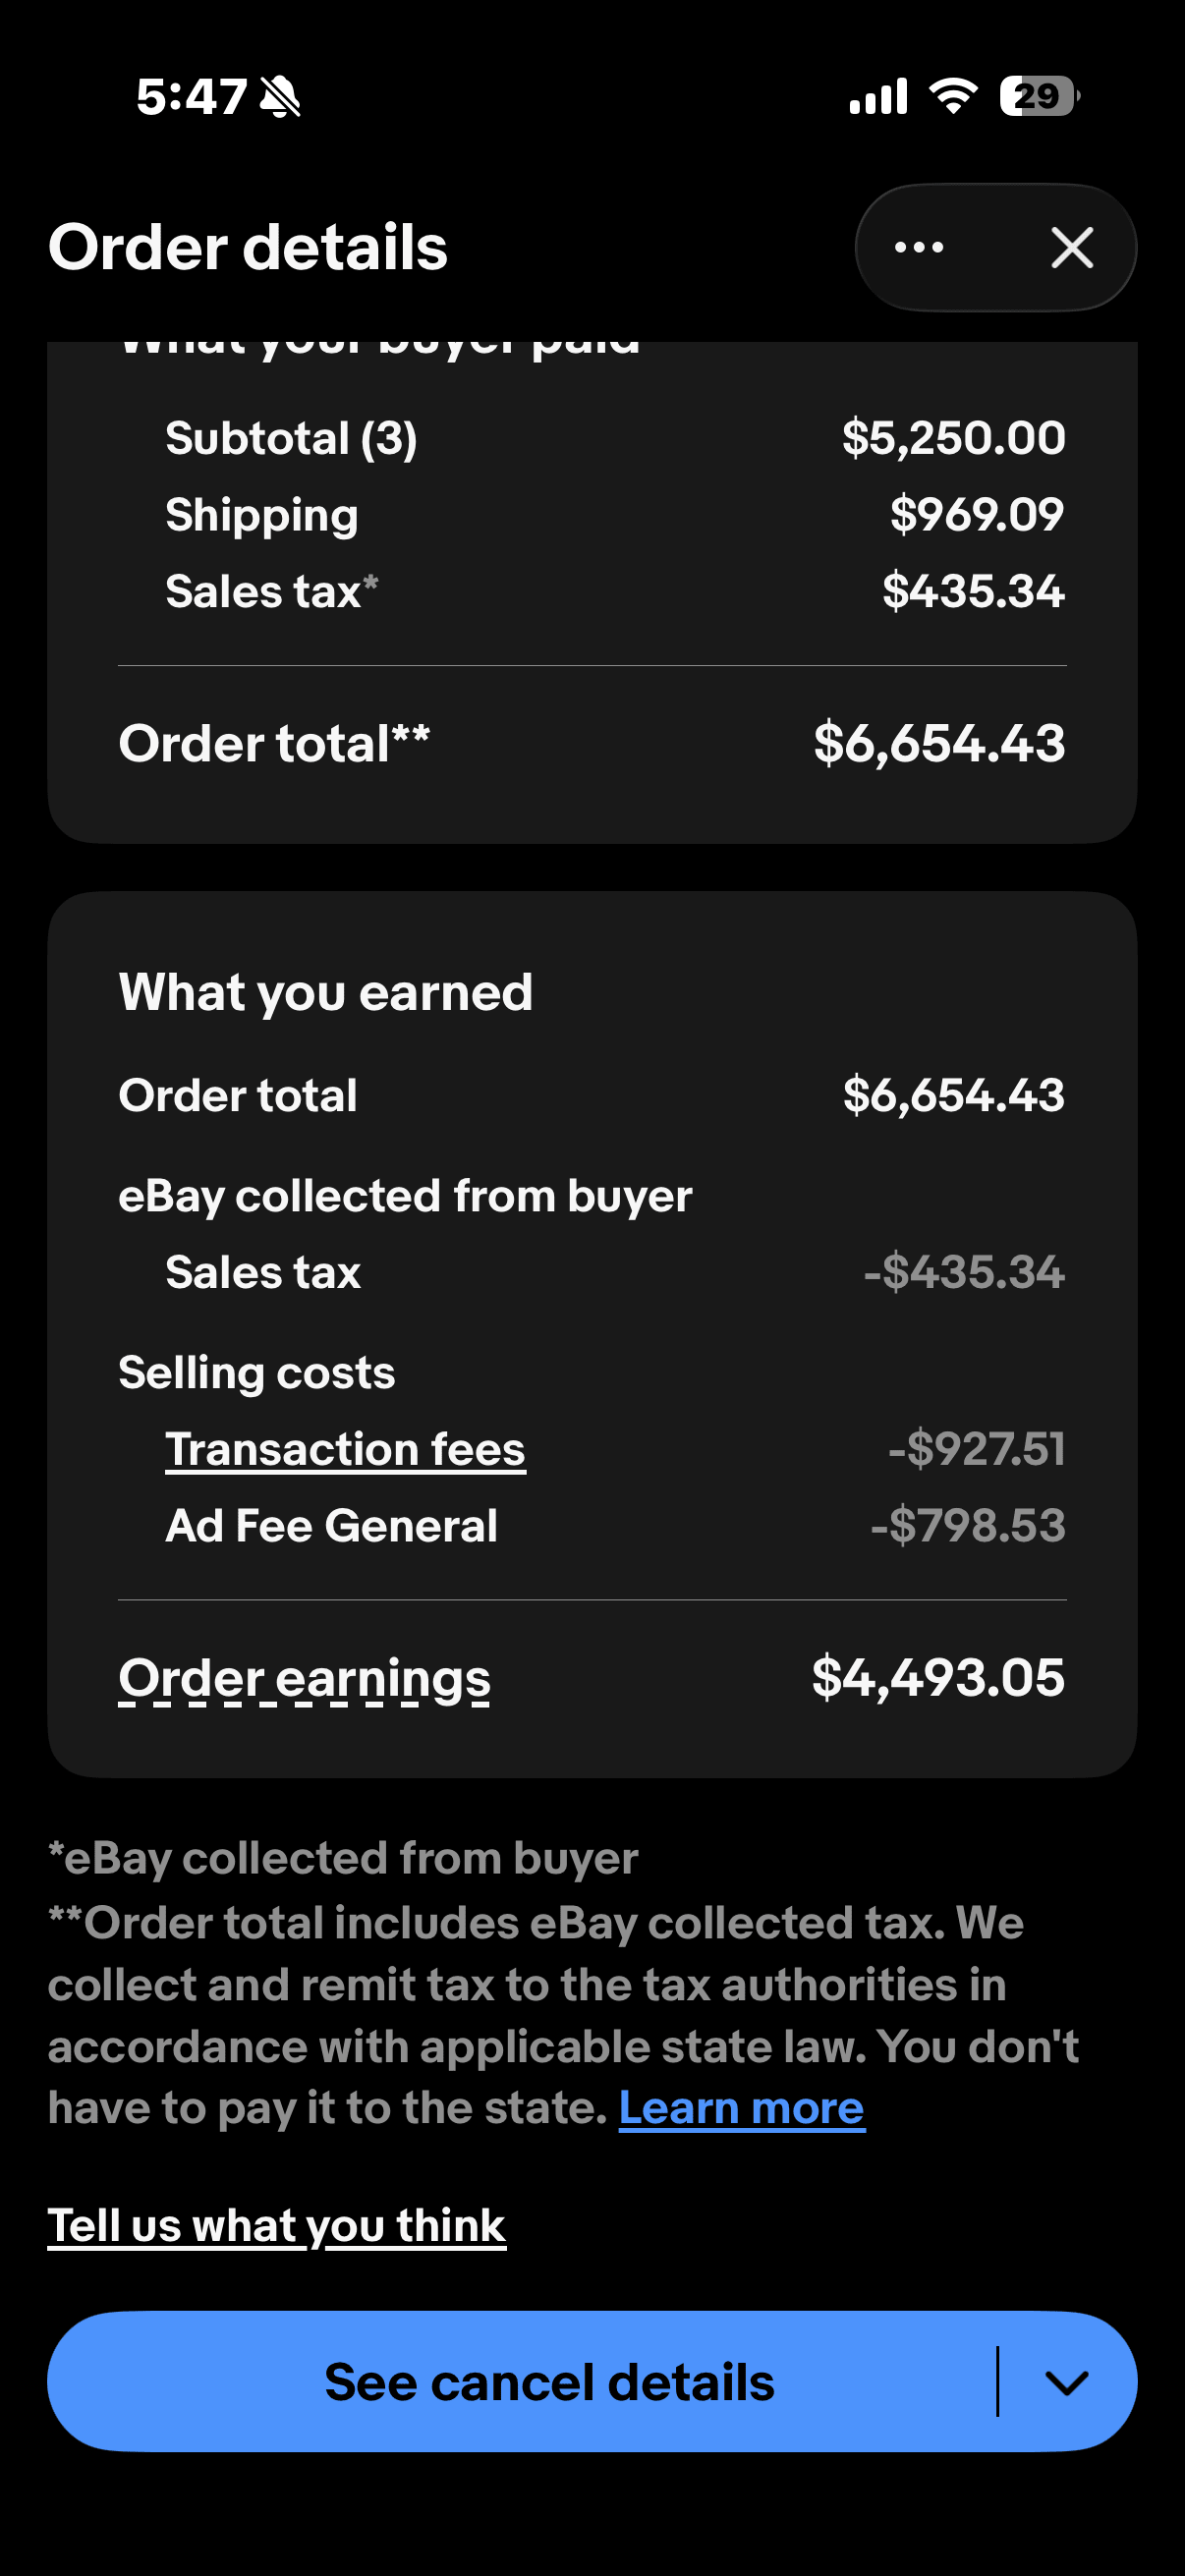Select the Order total $6,654.43 amount
The height and width of the screenshot is (2576, 1185).
click(x=953, y=1095)
